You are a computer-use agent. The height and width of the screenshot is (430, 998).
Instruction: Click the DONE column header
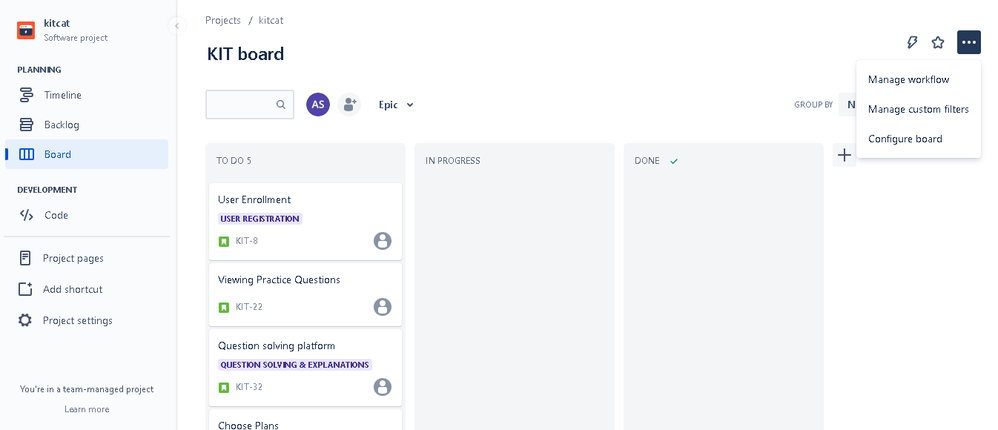coord(647,161)
